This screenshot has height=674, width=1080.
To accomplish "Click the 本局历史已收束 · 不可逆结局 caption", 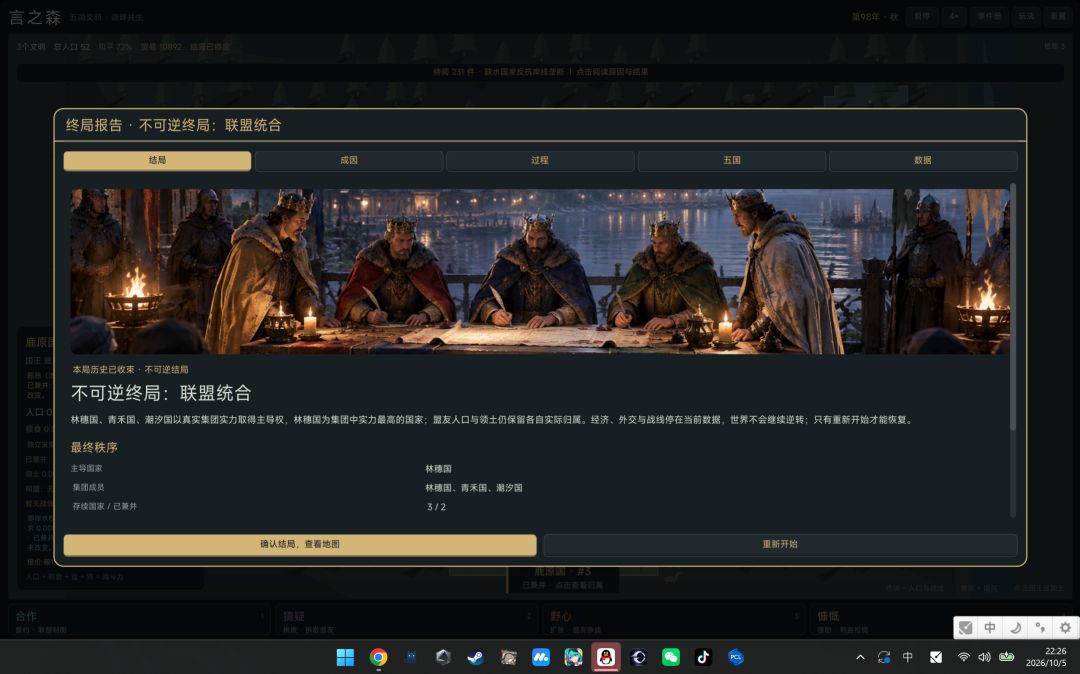I will 130,370.
